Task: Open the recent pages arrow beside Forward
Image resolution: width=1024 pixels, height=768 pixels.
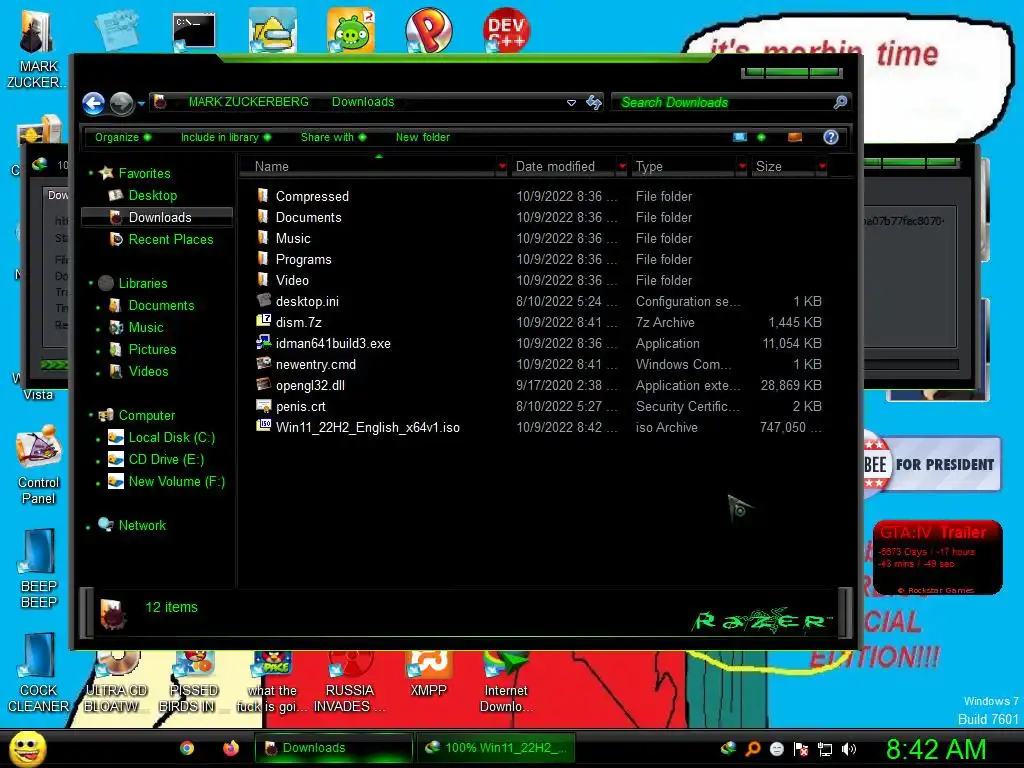Action: pos(141,103)
